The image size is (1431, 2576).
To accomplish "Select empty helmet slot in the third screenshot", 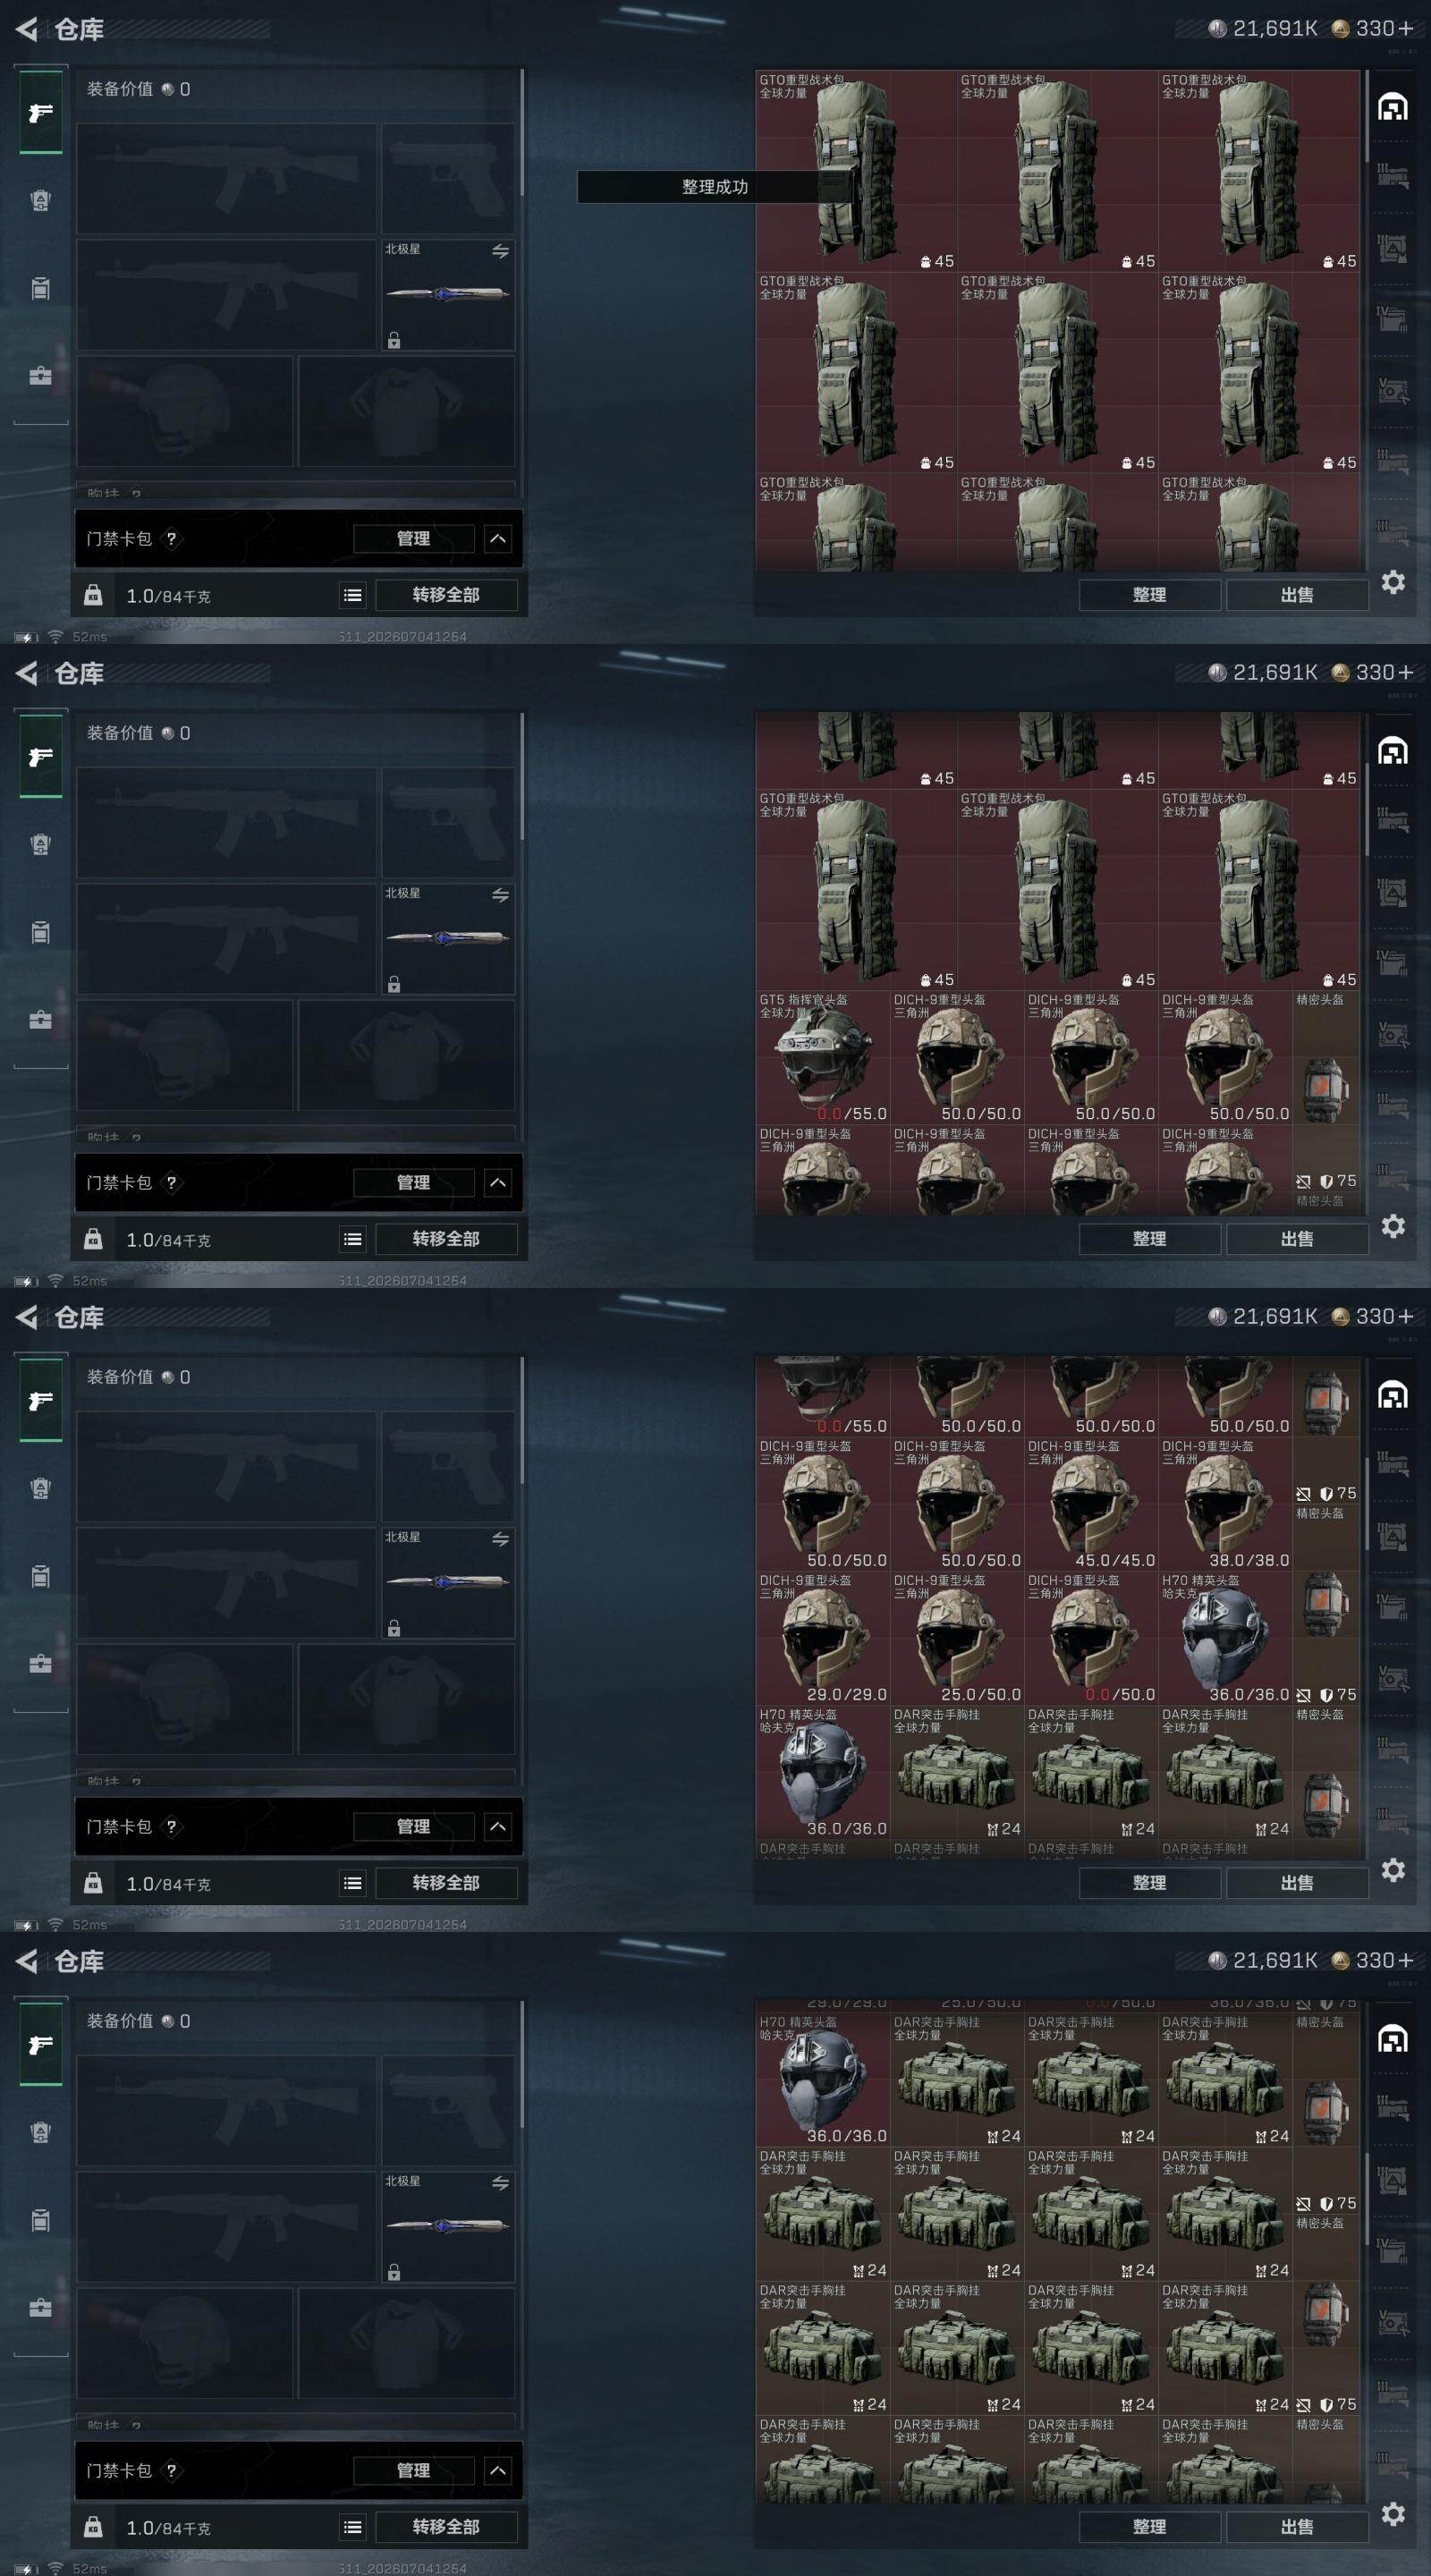I will [185, 1699].
